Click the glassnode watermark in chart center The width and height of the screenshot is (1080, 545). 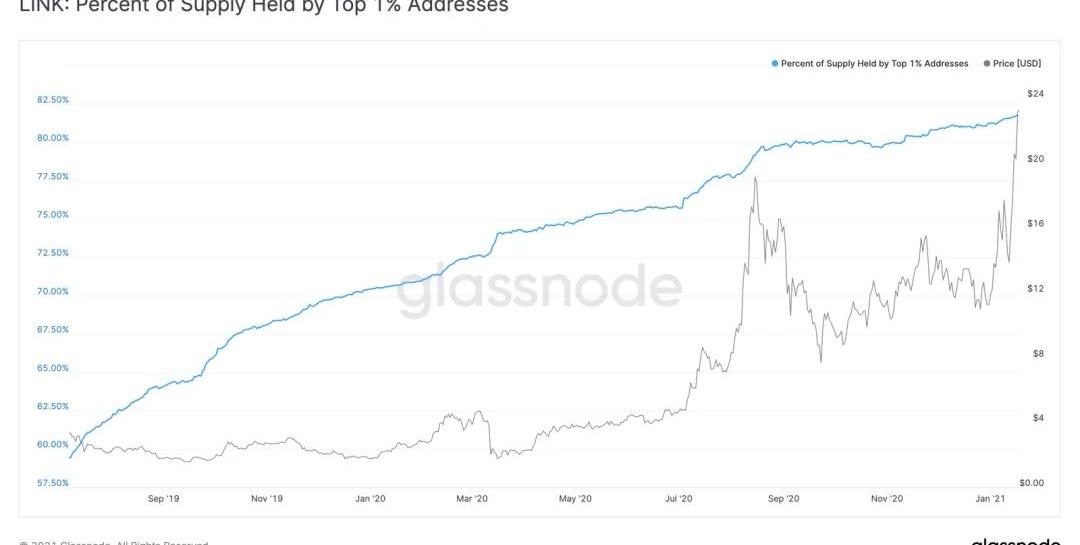(540, 288)
